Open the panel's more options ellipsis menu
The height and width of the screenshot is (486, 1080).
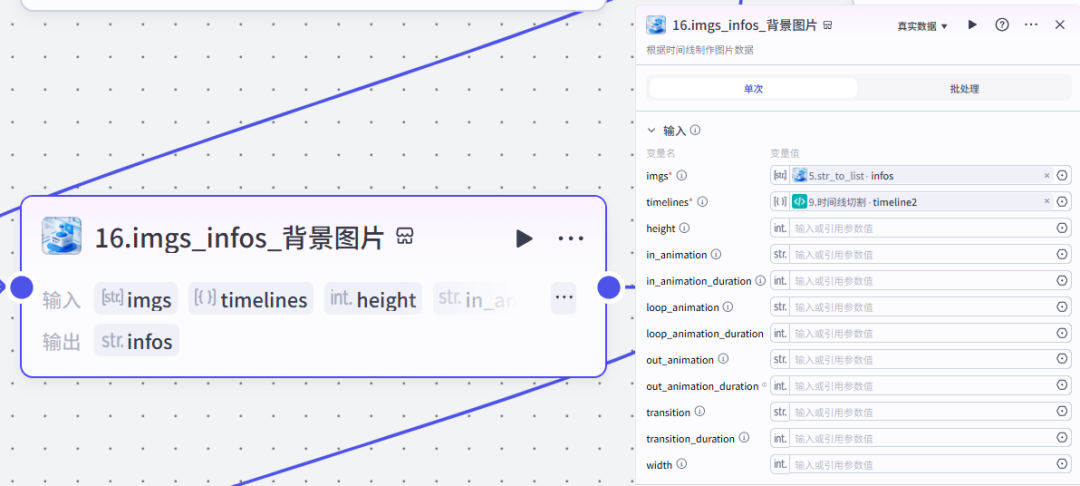(1031, 25)
